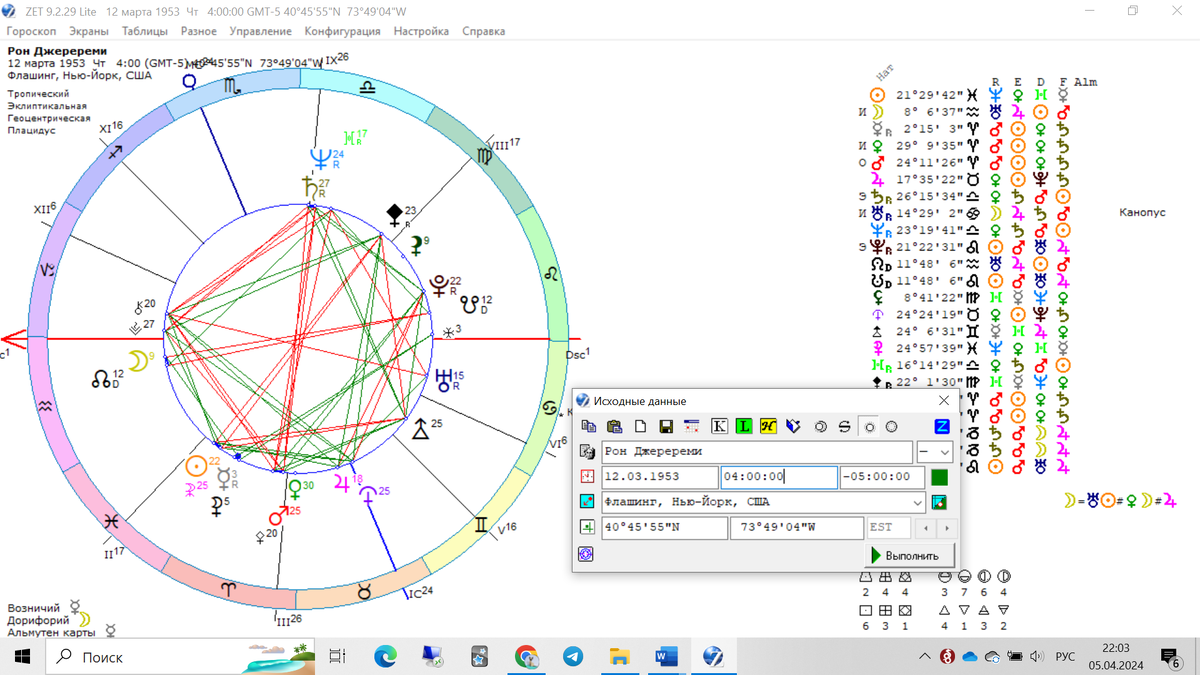This screenshot has width=1200, height=675.
Task: Click the Windows Start button
Action: [x=22, y=656]
